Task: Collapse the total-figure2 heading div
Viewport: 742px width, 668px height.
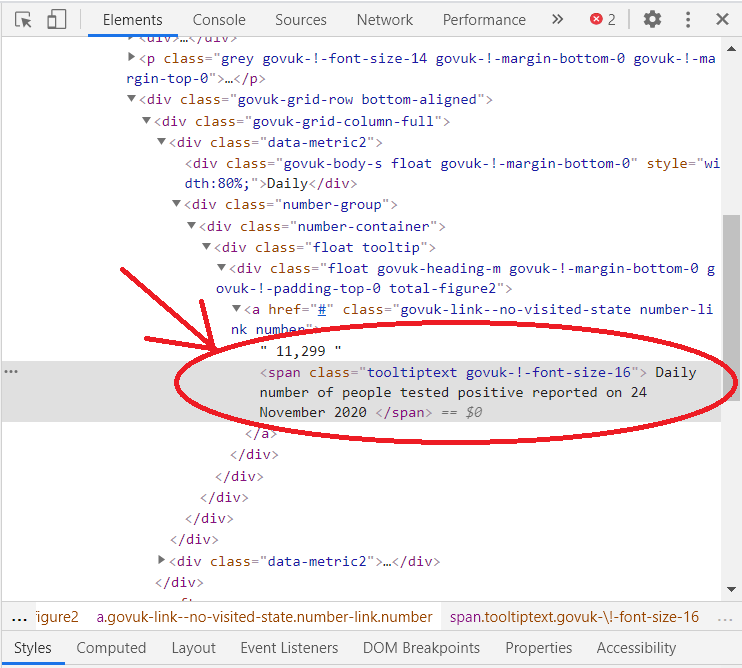Action: tap(221, 267)
